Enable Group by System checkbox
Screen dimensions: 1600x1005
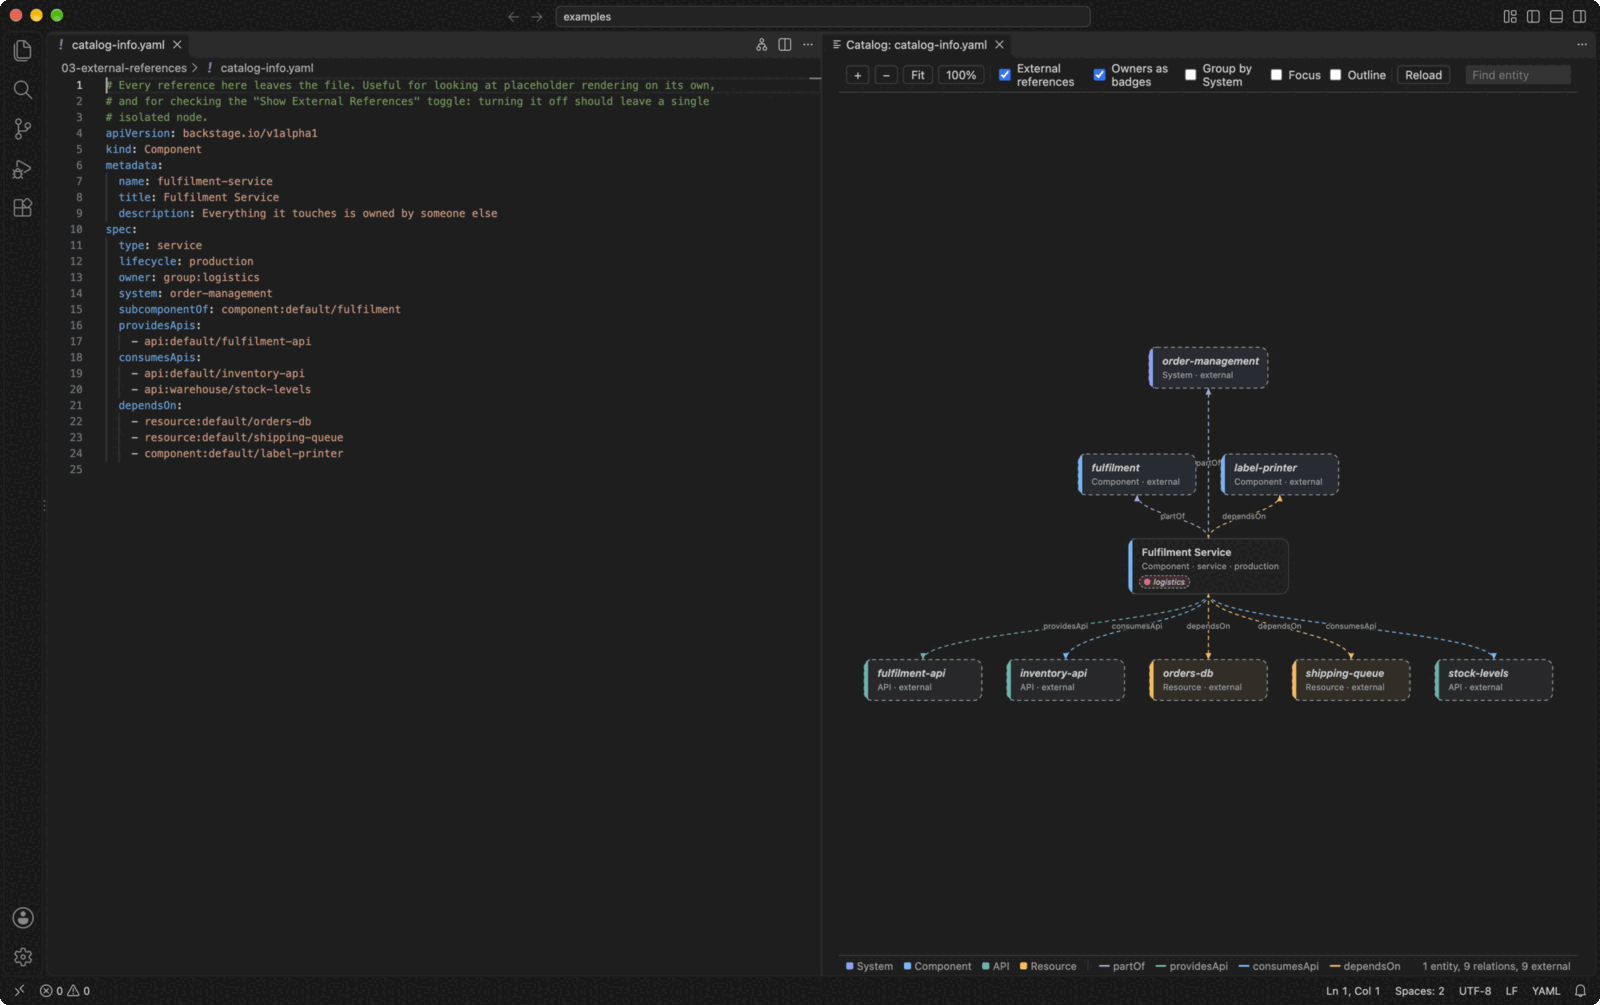[1190, 75]
